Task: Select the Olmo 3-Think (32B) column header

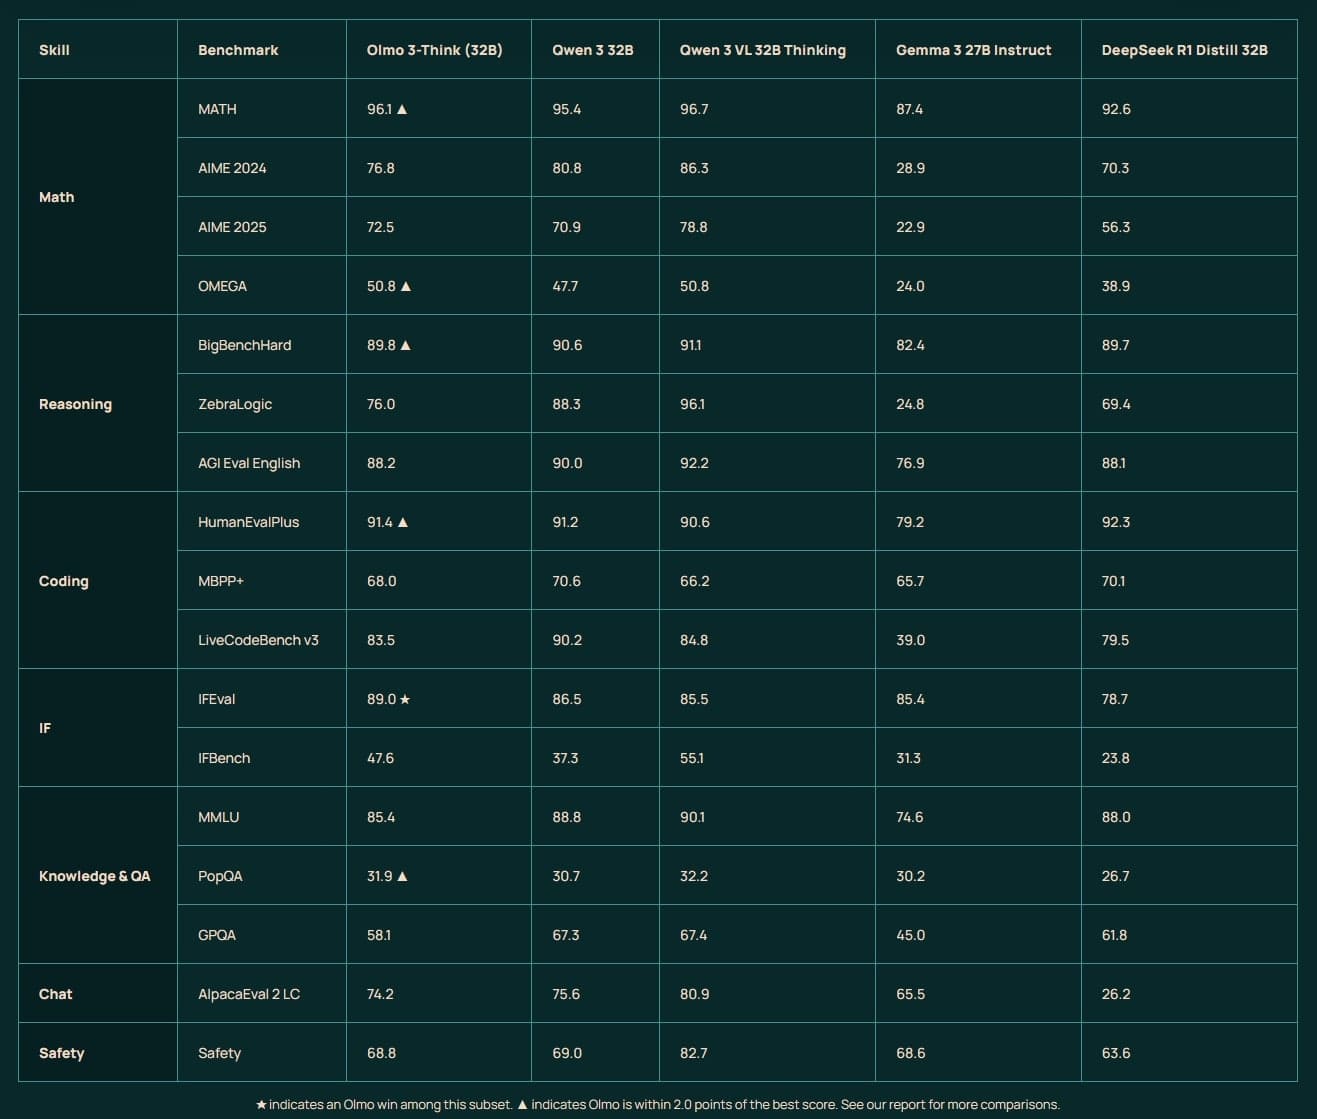Action: [x=434, y=50]
